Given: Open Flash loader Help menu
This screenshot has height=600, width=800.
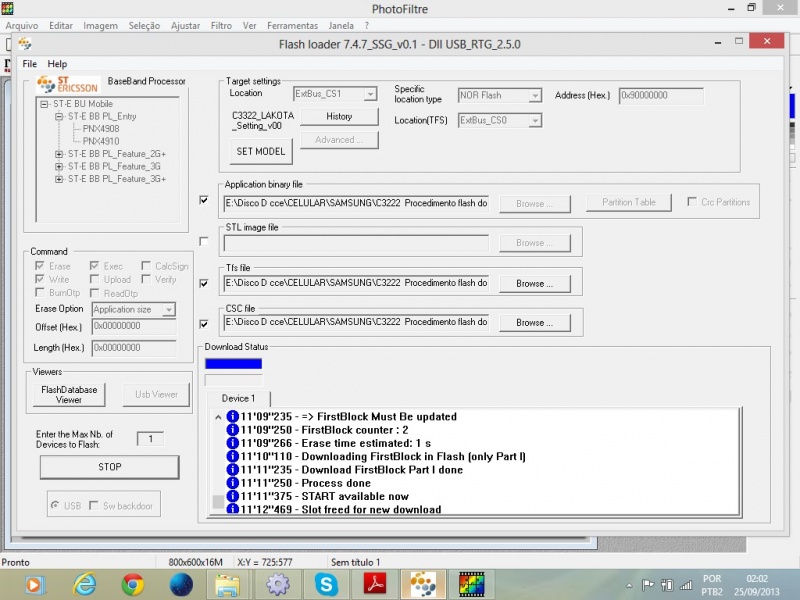Looking at the screenshot, I should coord(57,64).
